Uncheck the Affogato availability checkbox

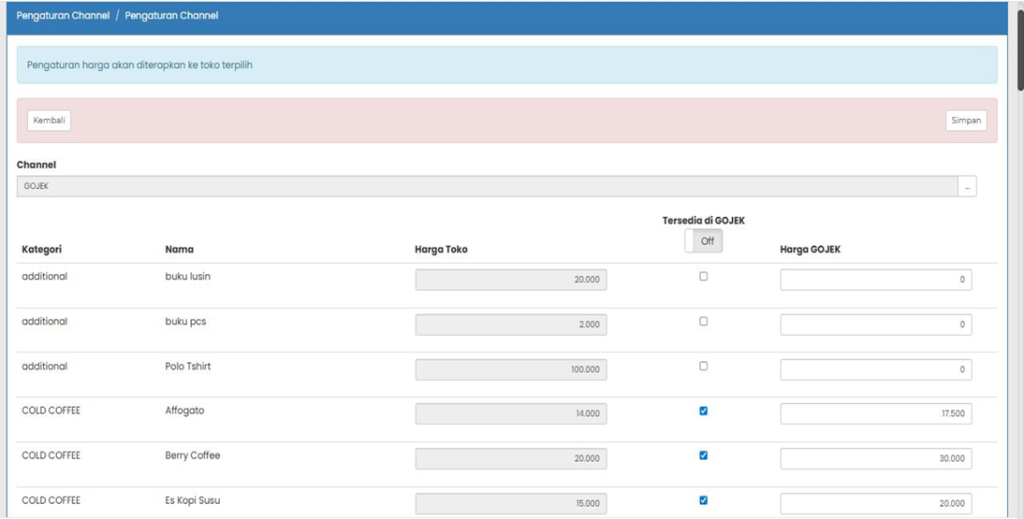[703, 410]
